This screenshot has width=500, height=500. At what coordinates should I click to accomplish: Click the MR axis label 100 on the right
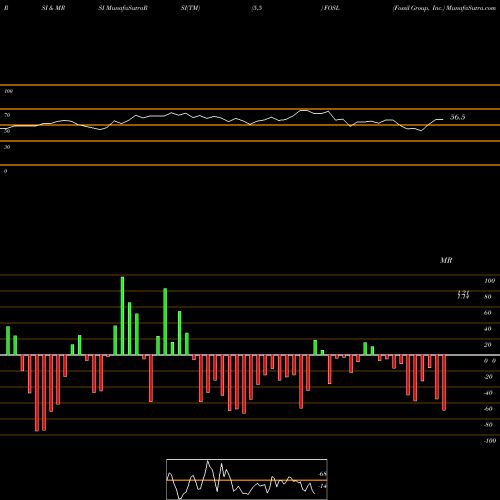click(489, 281)
